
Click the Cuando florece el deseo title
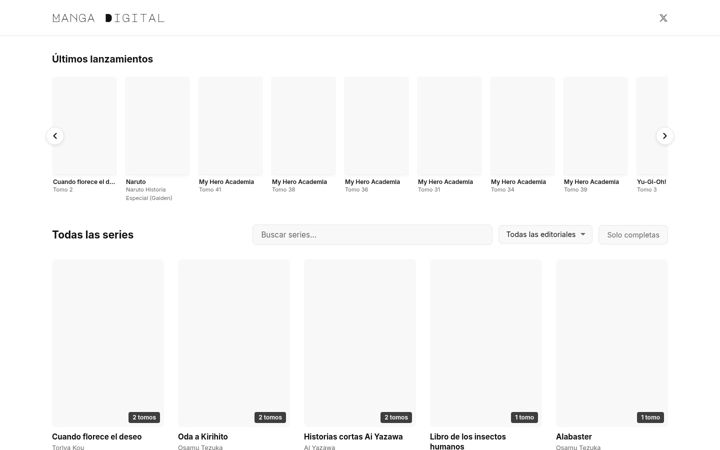[x=97, y=437]
